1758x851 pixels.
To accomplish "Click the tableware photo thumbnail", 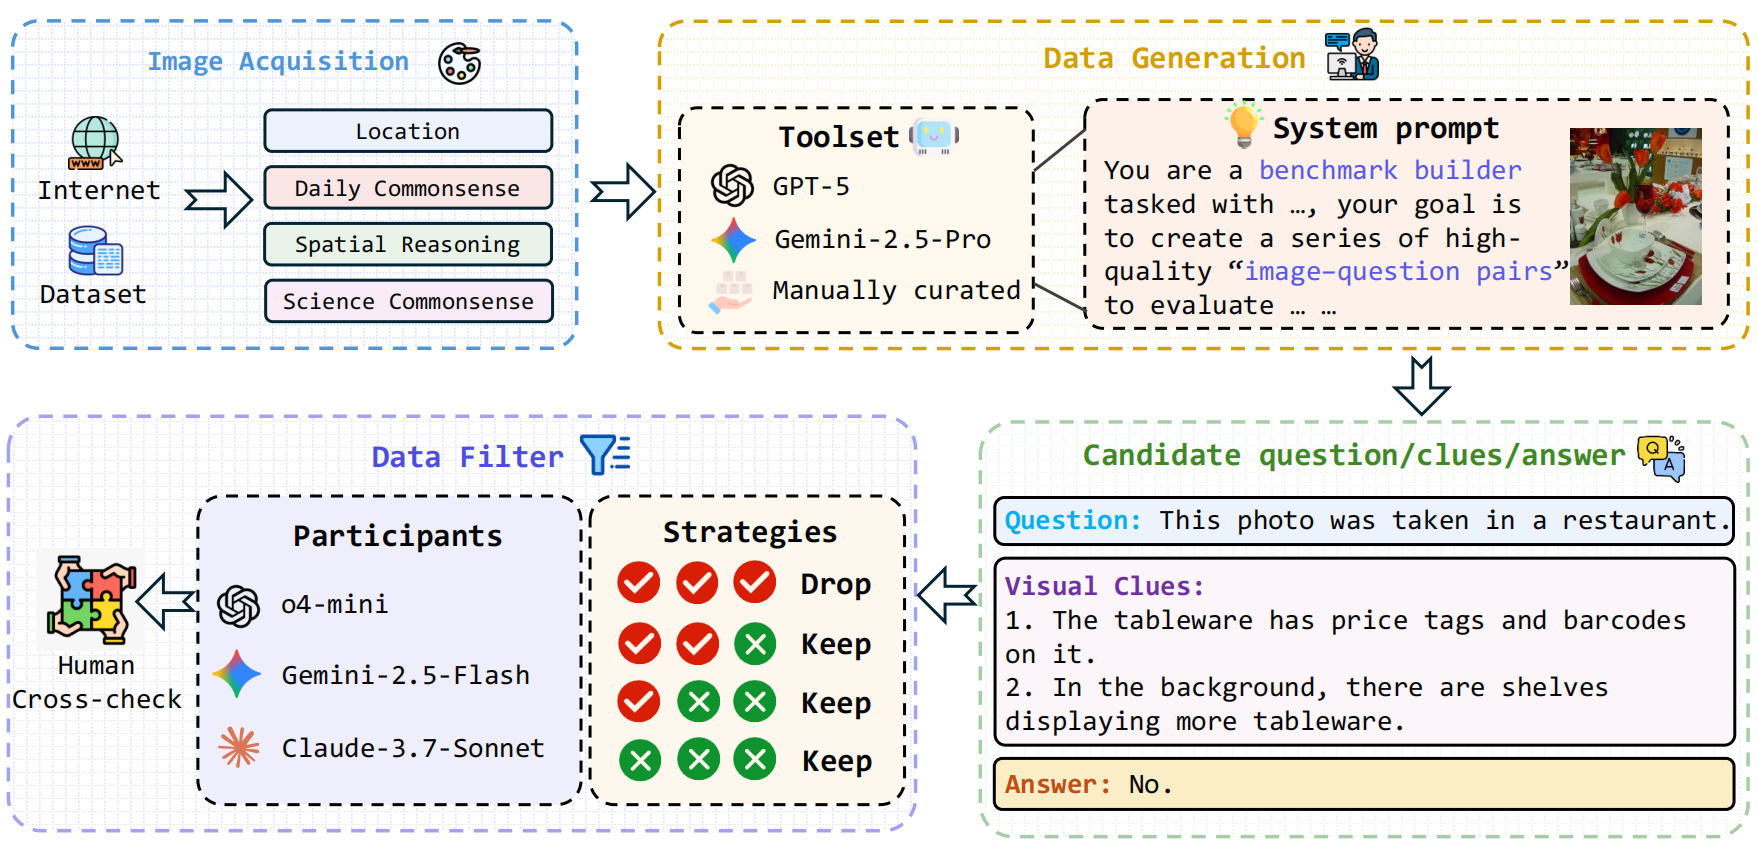I will (x=1635, y=216).
